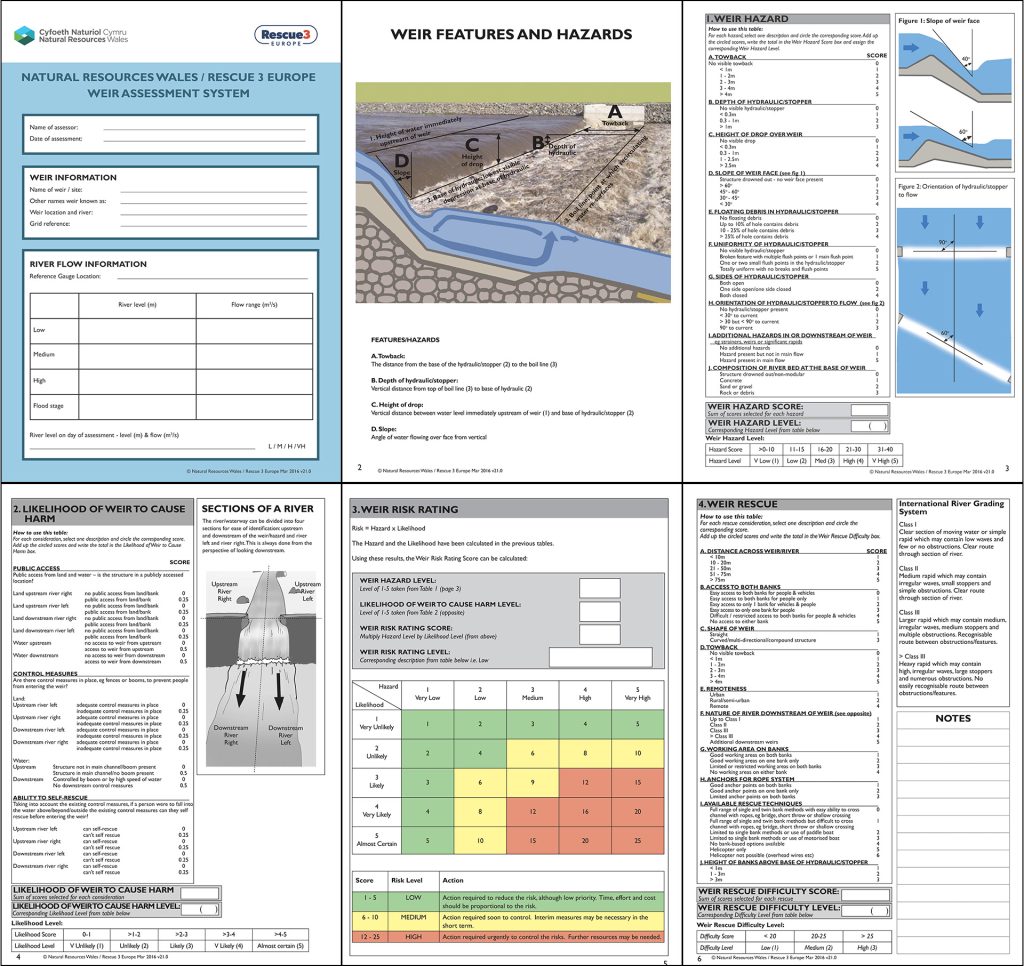The height and width of the screenshot is (966, 1024).
Task: Click the 'A. TOWBACK' item in Weir Hazard list
Action: pos(727,57)
